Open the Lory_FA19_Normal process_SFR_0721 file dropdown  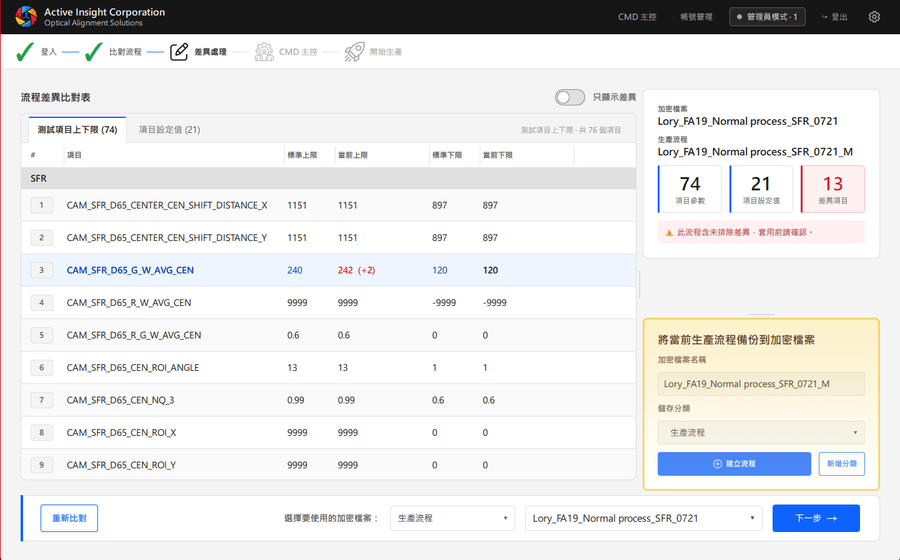tap(643, 518)
